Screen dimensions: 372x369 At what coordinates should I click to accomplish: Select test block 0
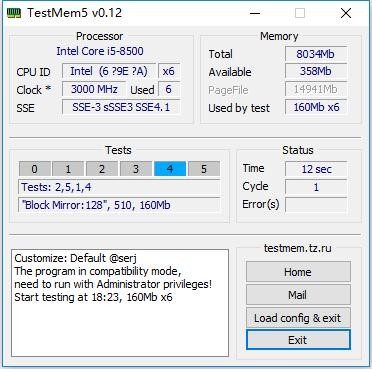point(35,169)
